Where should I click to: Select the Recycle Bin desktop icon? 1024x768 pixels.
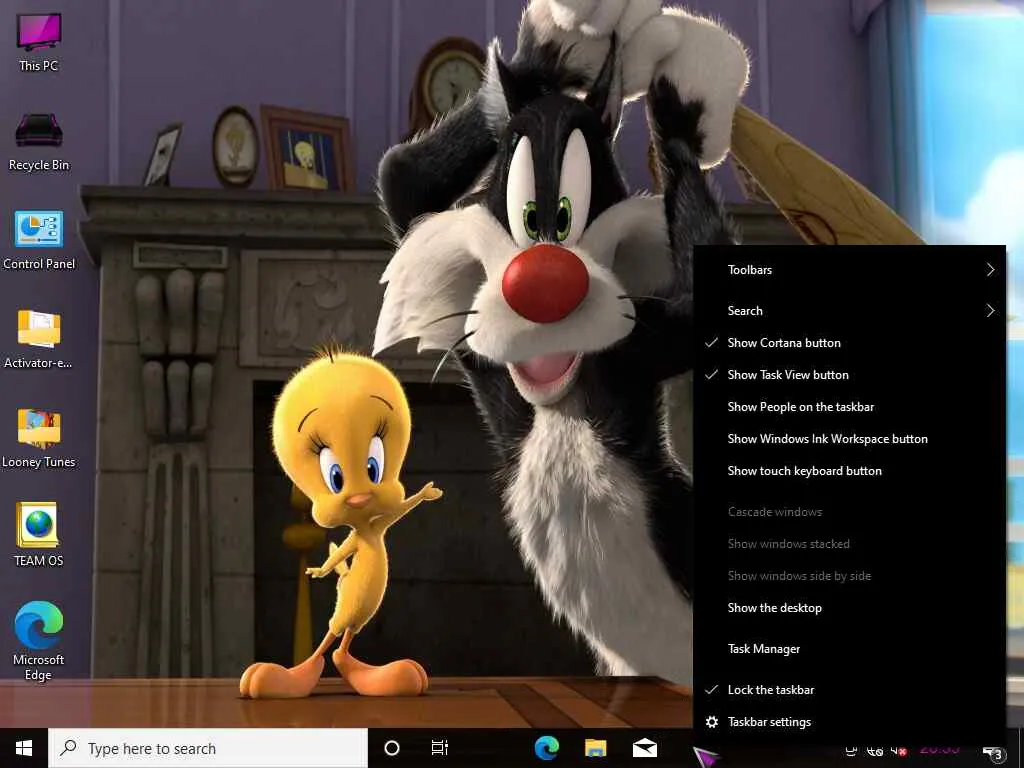click(x=39, y=142)
